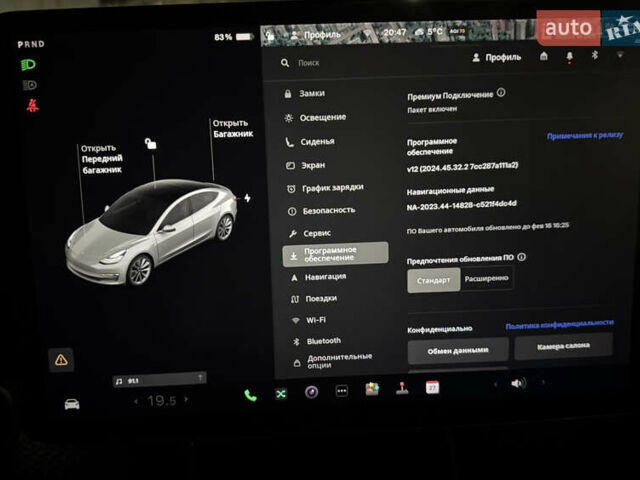
Task: Select Стандарт update preference
Action: pyautogui.click(x=433, y=280)
